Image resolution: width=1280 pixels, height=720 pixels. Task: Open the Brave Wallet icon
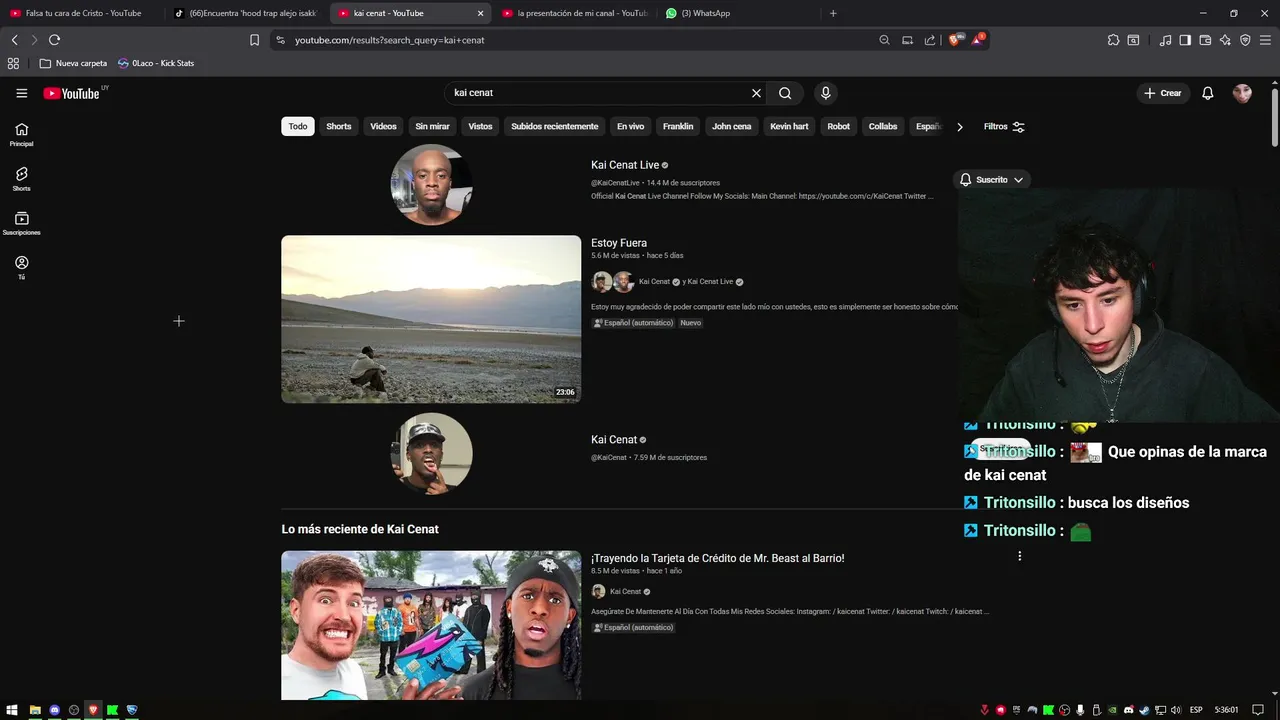[x=1205, y=40]
